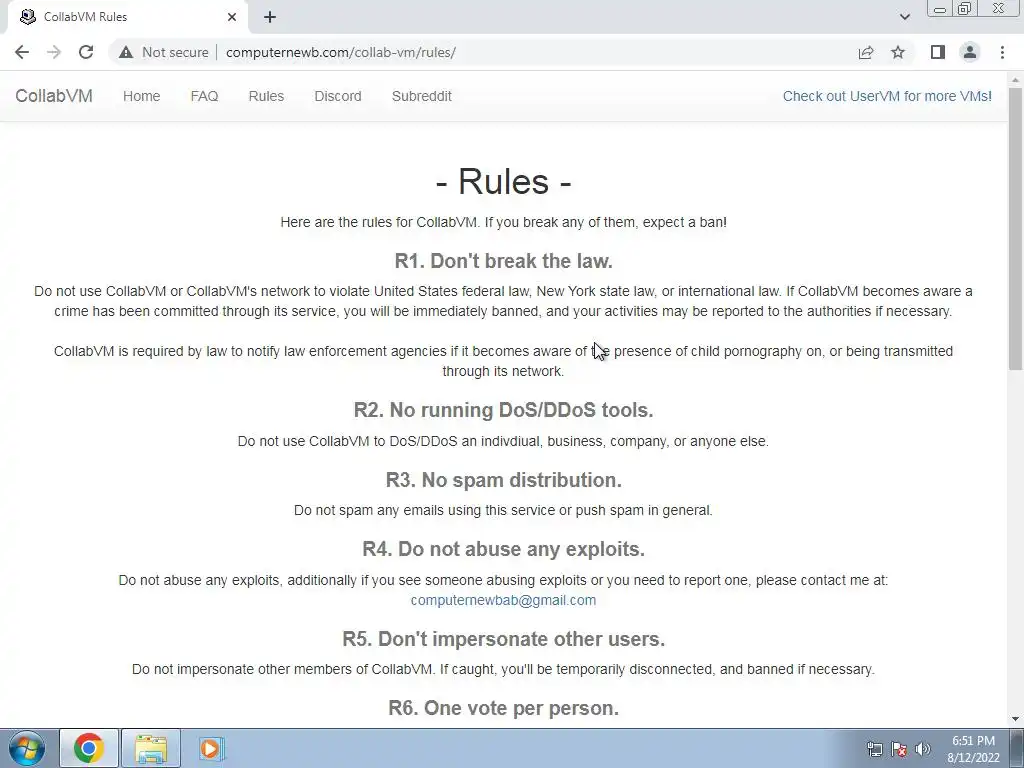Click the 'R5. Don't impersonate other users.' heading
Screen dimensions: 1024x768
(x=504, y=639)
